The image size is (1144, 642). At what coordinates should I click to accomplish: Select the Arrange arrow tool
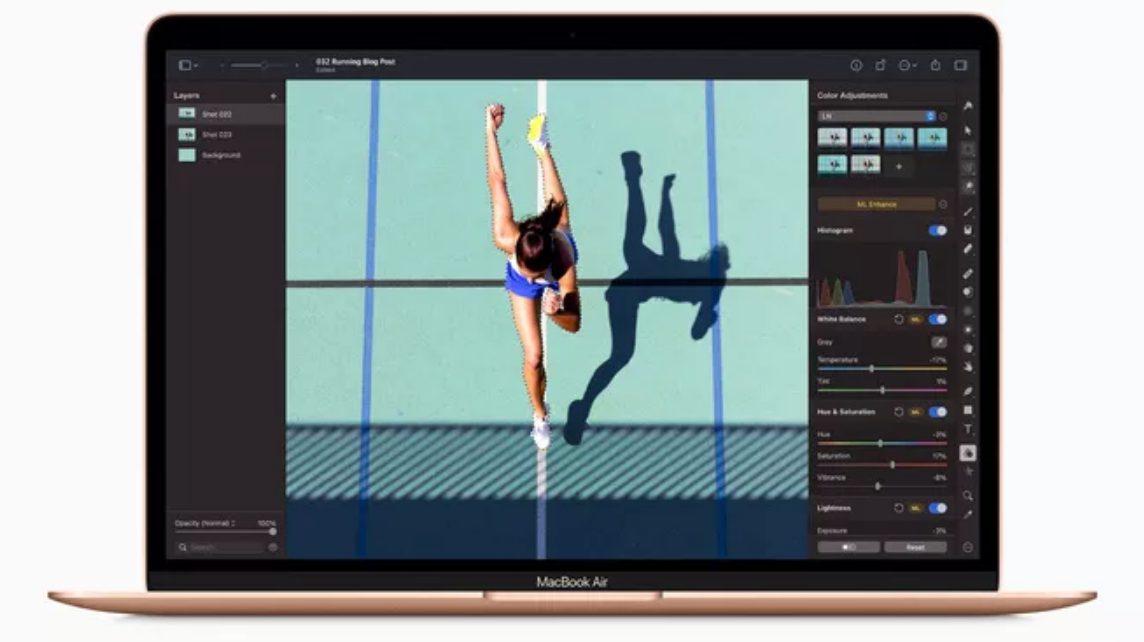click(968, 131)
